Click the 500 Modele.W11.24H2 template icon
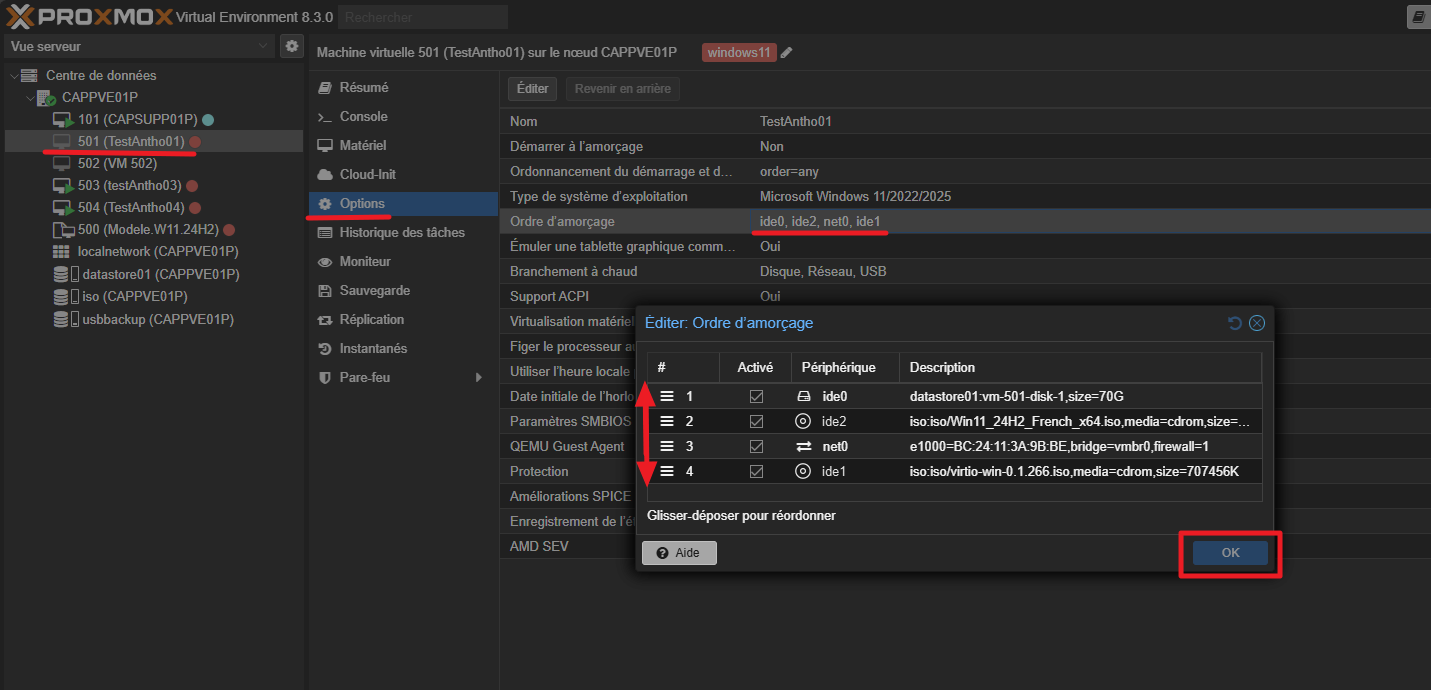This screenshot has width=1431, height=690. click(62, 229)
